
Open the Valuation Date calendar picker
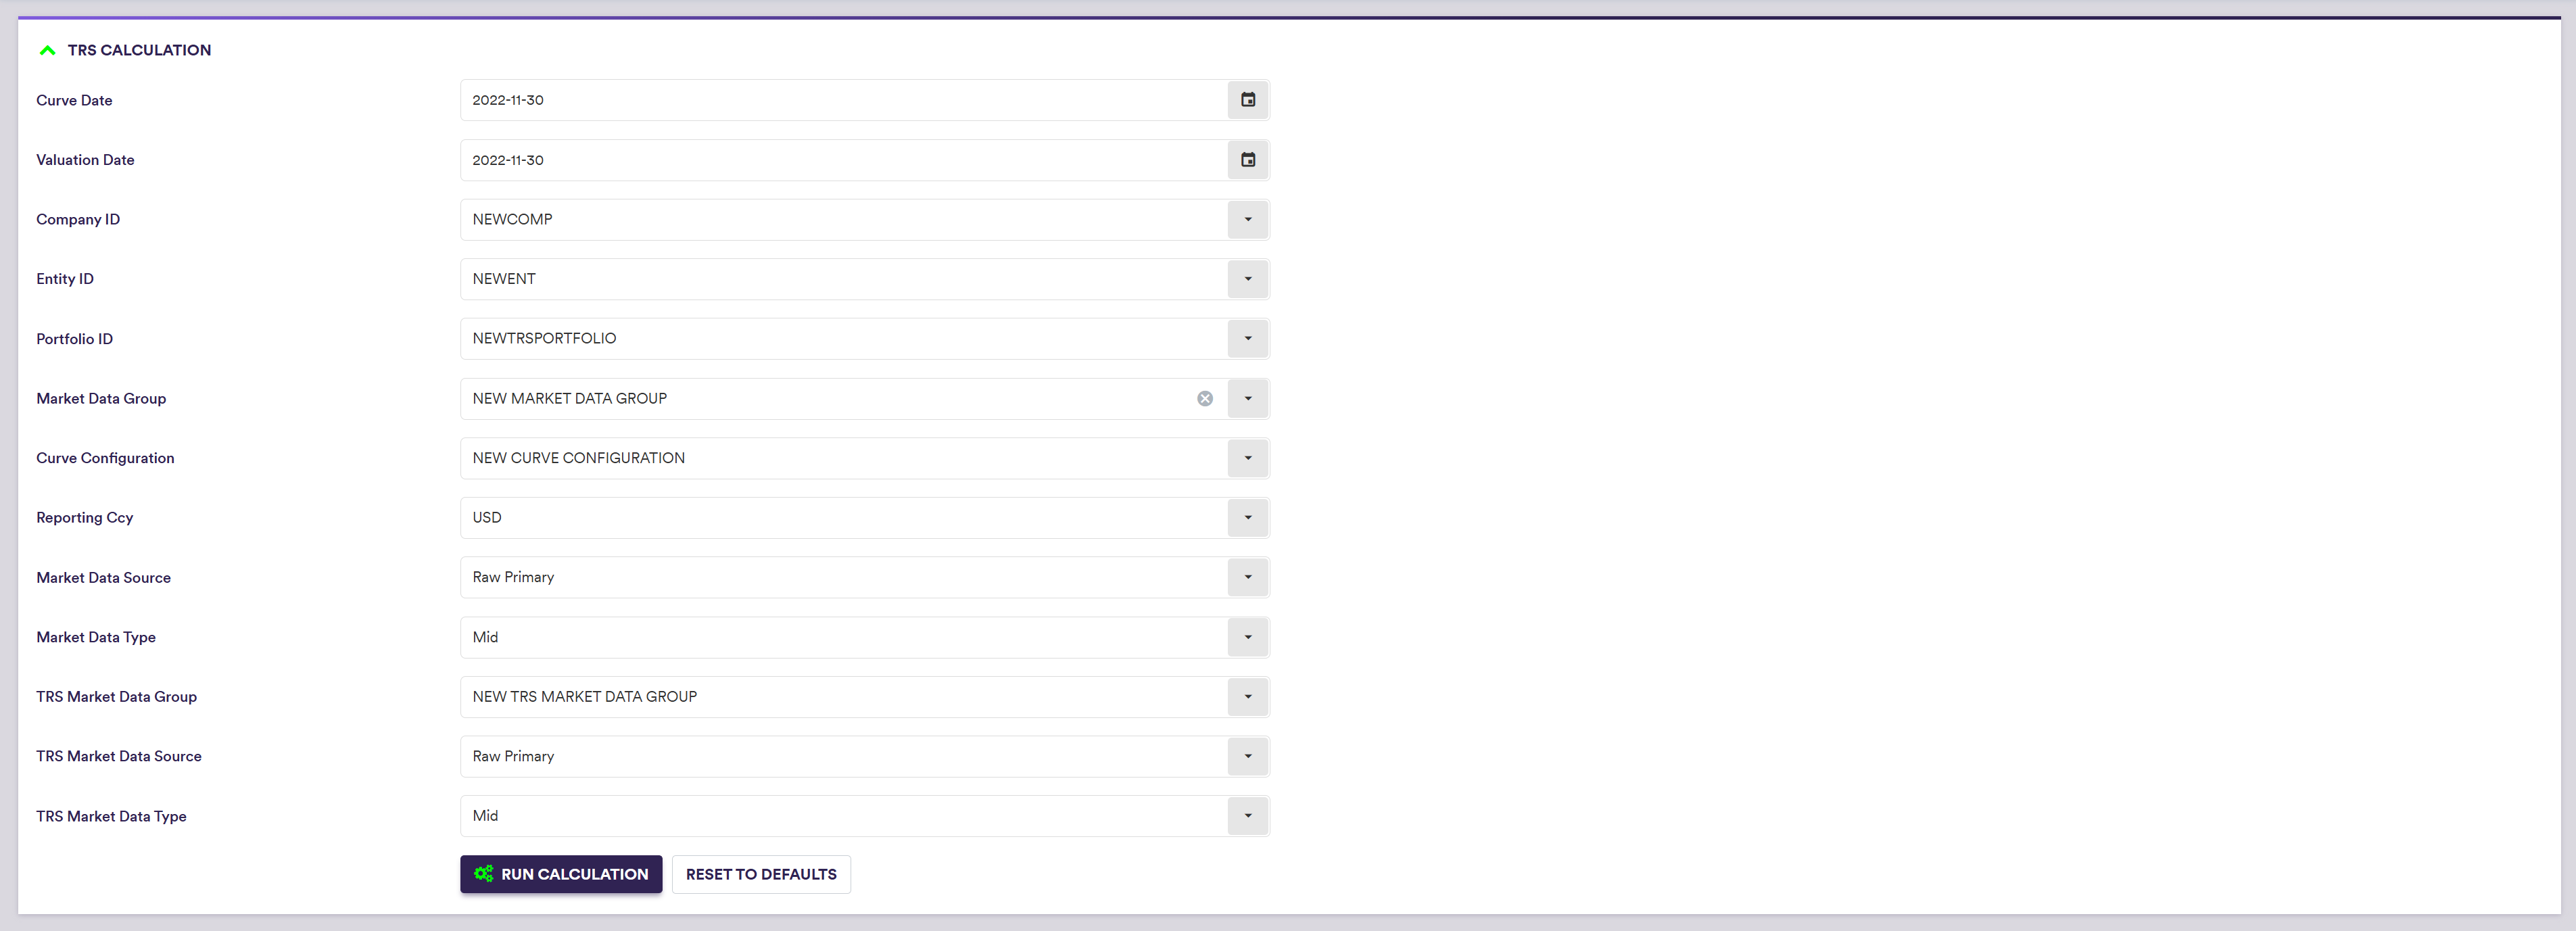tap(1247, 160)
